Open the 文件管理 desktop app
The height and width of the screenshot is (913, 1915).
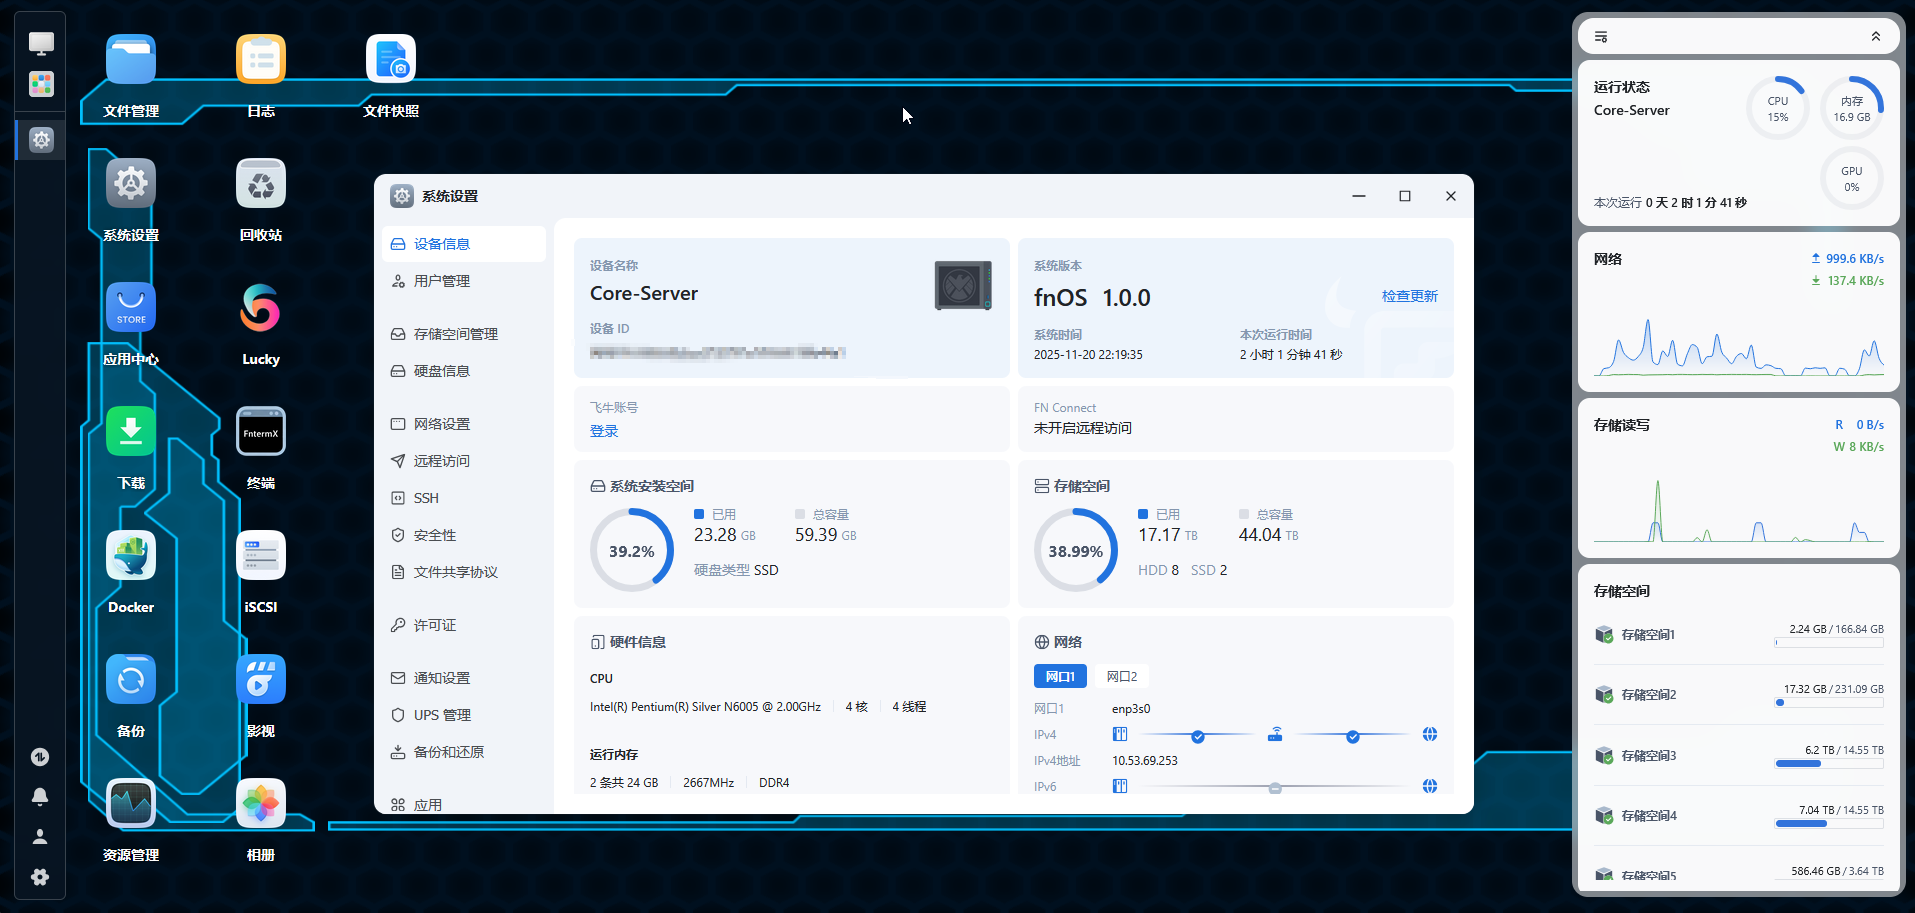click(131, 60)
